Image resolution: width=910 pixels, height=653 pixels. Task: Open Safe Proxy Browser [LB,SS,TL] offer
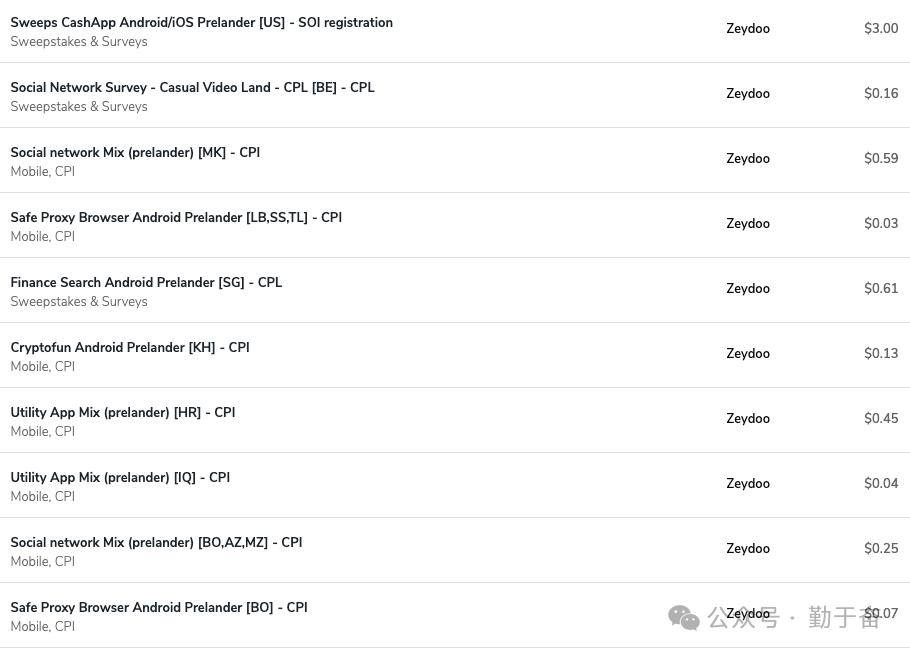[x=176, y=218]
